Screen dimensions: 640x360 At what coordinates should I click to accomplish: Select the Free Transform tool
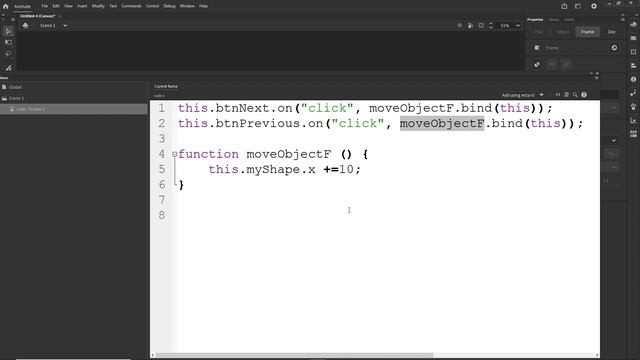coord(8,42)
